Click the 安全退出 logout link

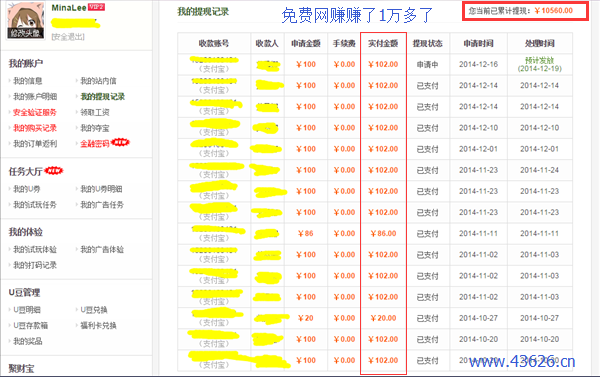coord(68,37)
